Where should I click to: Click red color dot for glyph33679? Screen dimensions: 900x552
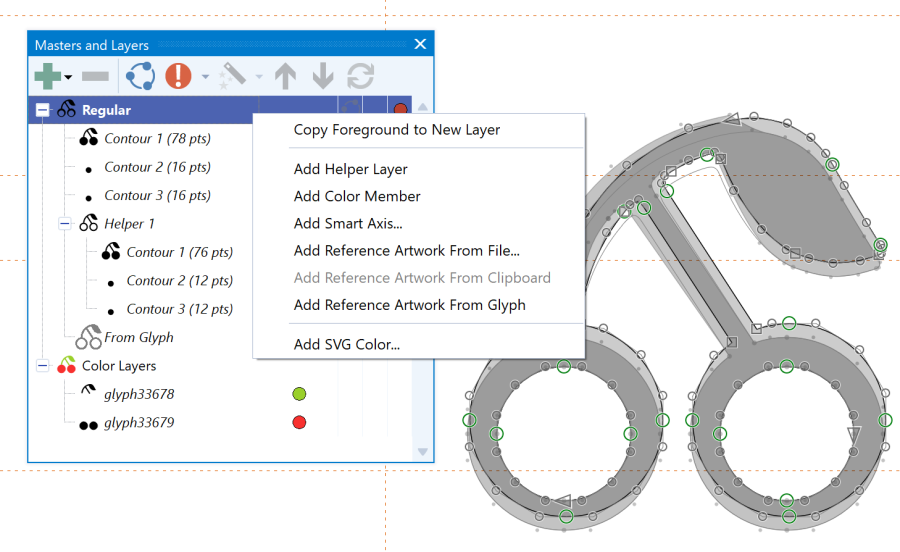pos(299,422)
